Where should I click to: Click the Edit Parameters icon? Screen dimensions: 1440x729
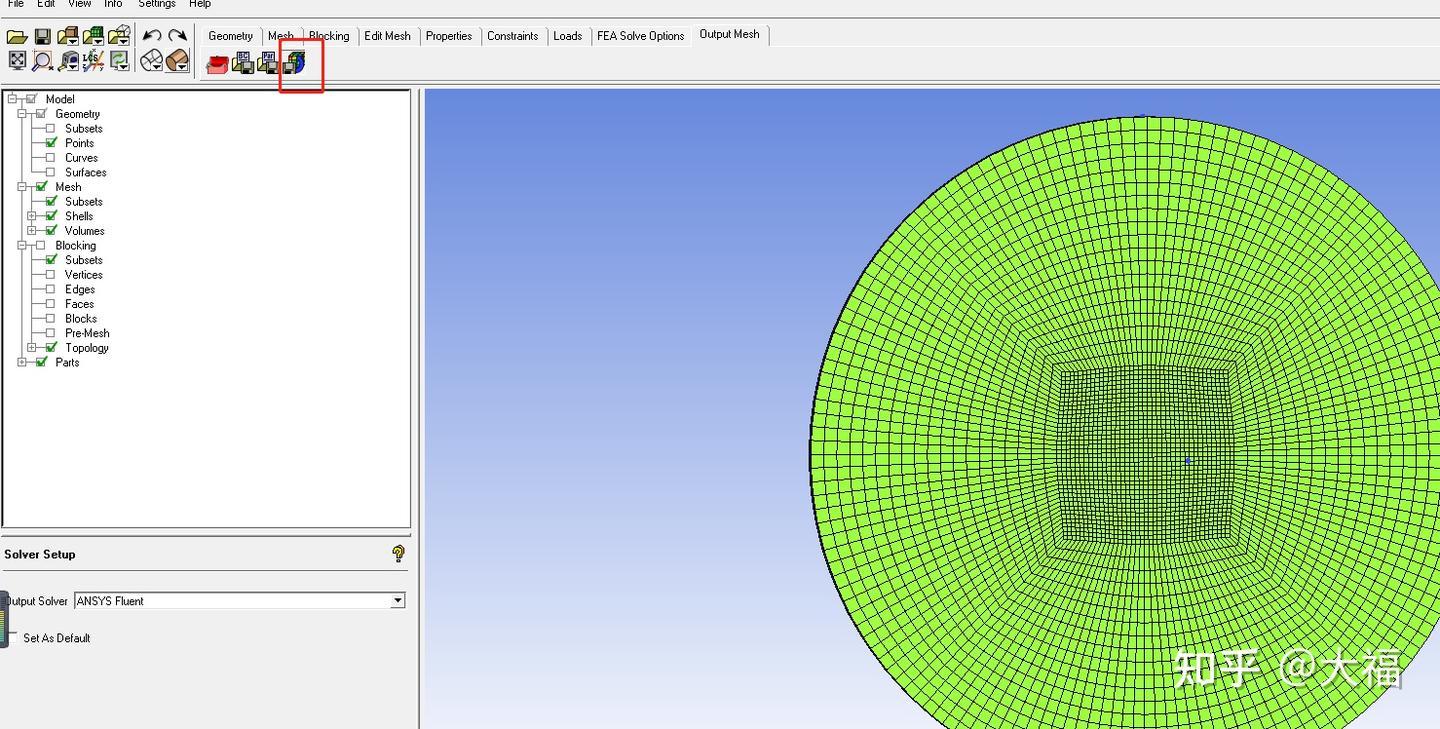[268, 64]
